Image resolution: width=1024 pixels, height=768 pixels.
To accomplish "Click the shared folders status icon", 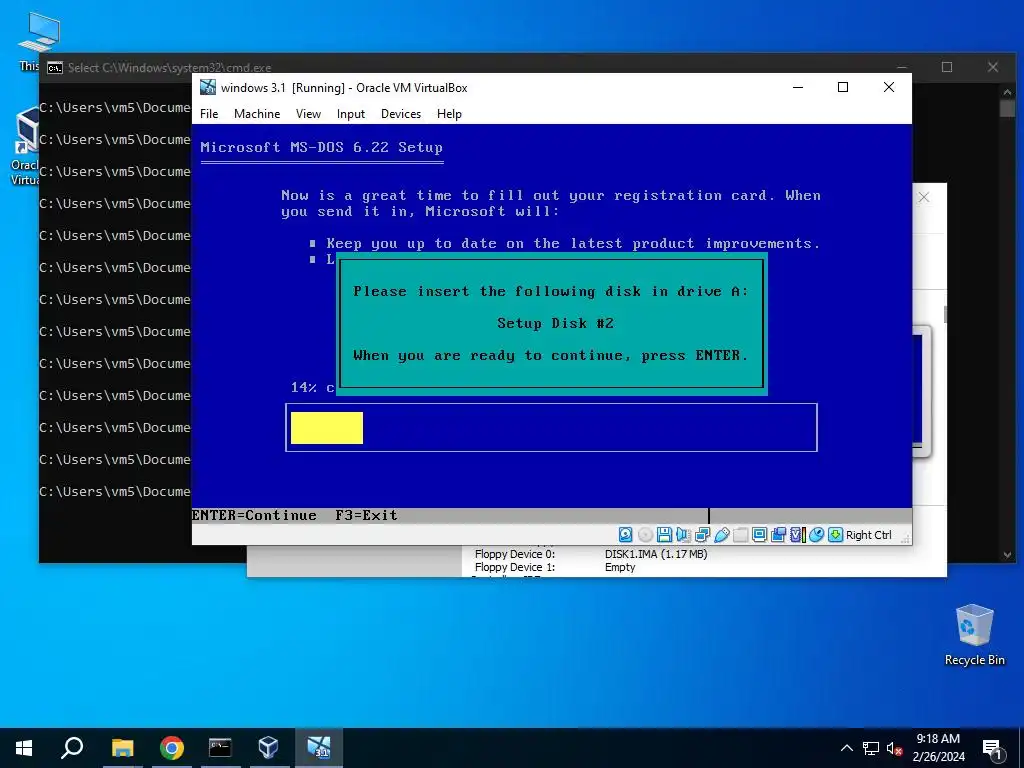I will tap(740, 535).
